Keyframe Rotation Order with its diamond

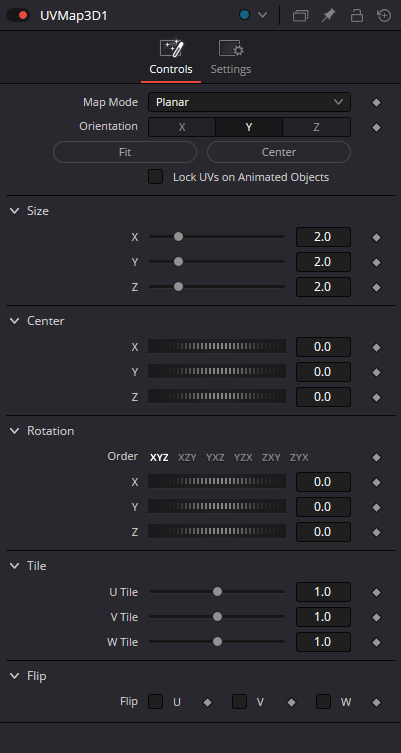click(377, 457)
